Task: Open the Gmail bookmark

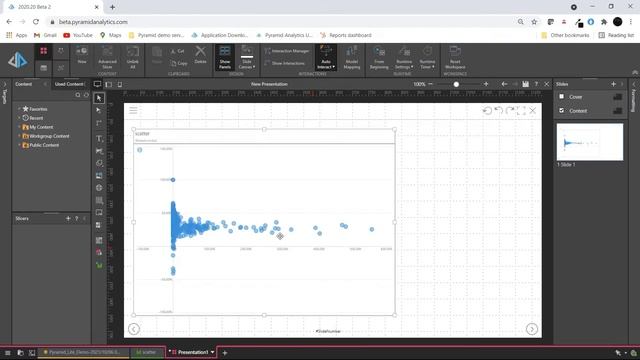Action: 45,35
